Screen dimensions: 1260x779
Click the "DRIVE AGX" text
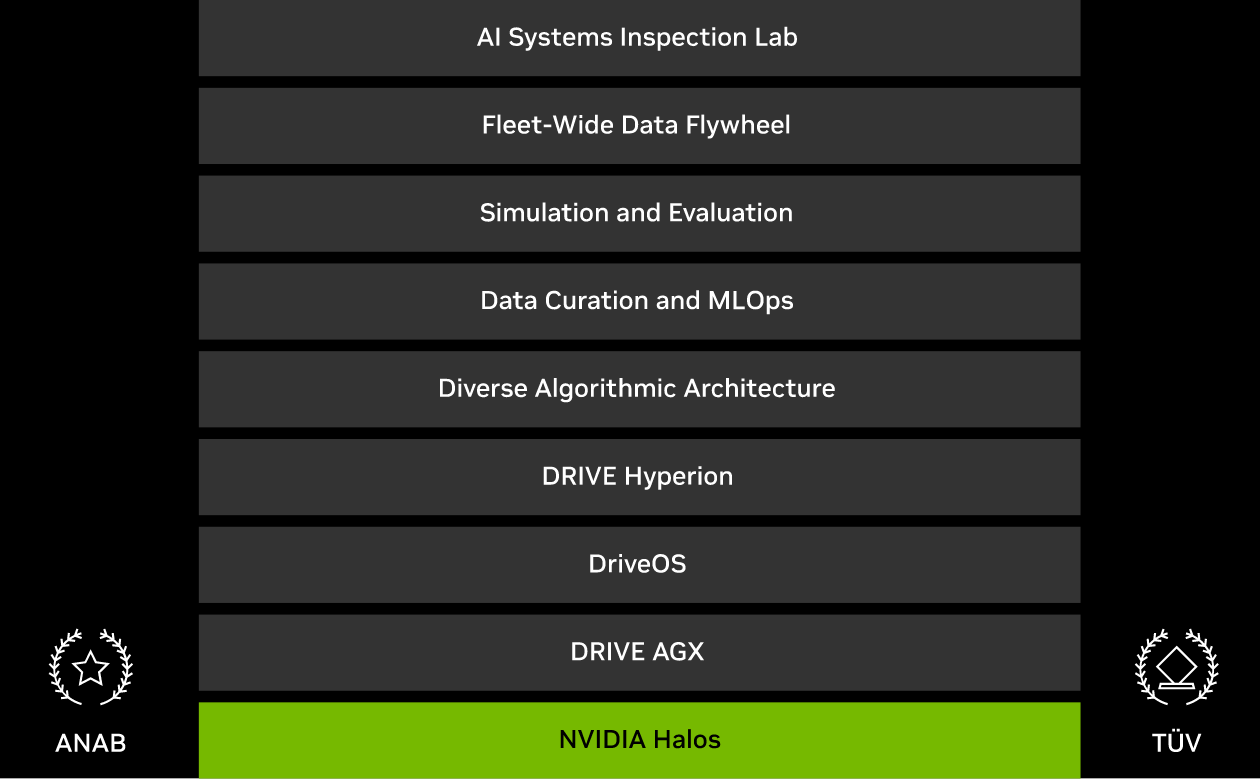tap(637, 652)
